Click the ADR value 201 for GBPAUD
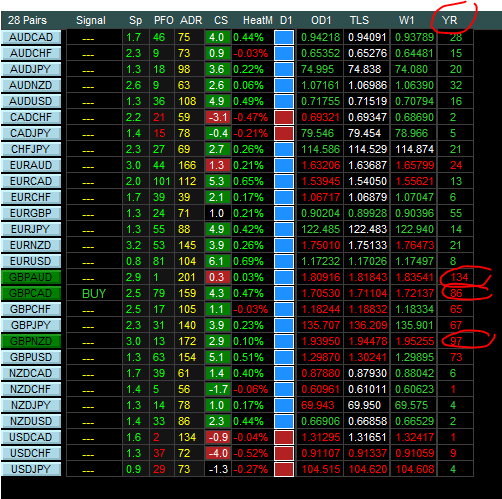502x499 pixels. [187, 277]
